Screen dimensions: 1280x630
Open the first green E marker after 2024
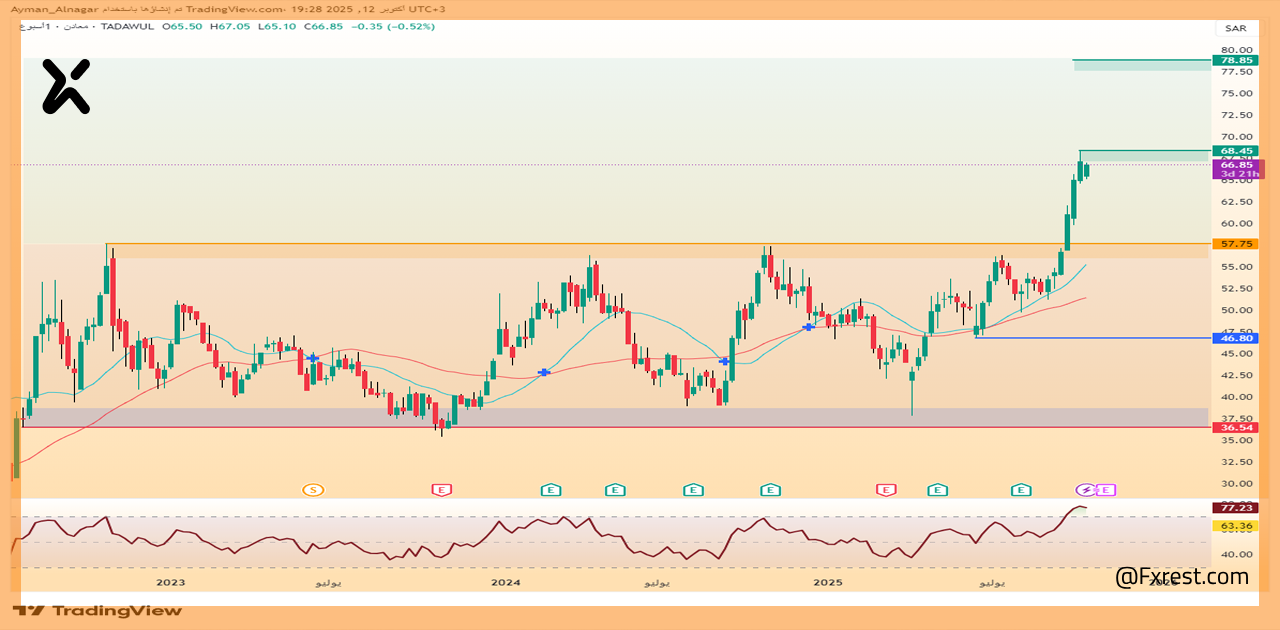coord(550,489)
